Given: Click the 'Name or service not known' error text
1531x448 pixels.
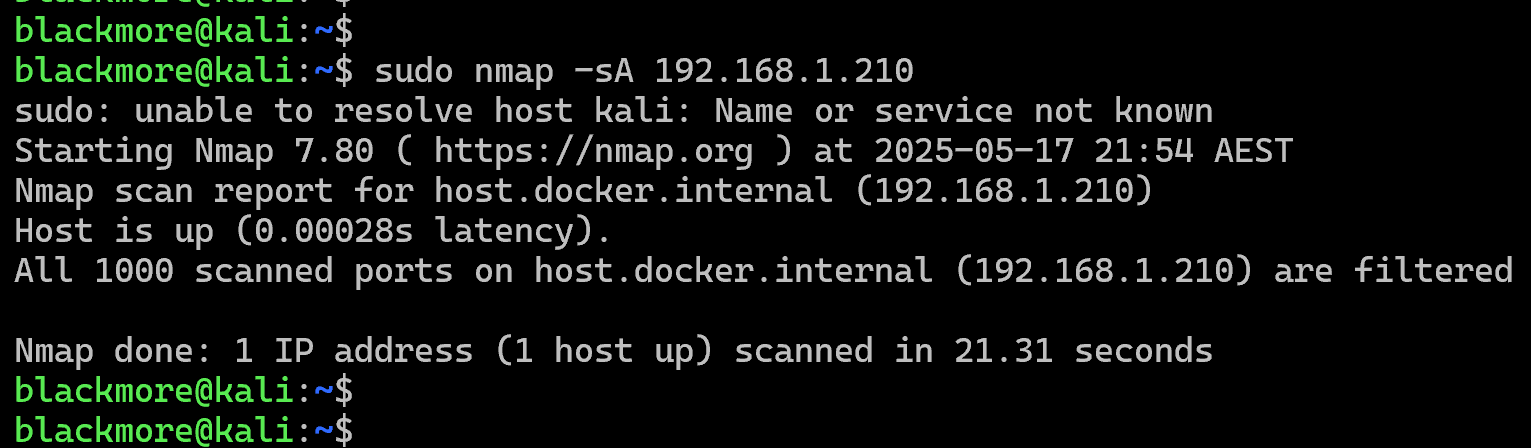Looking at the screenshot, I should 963,111.
